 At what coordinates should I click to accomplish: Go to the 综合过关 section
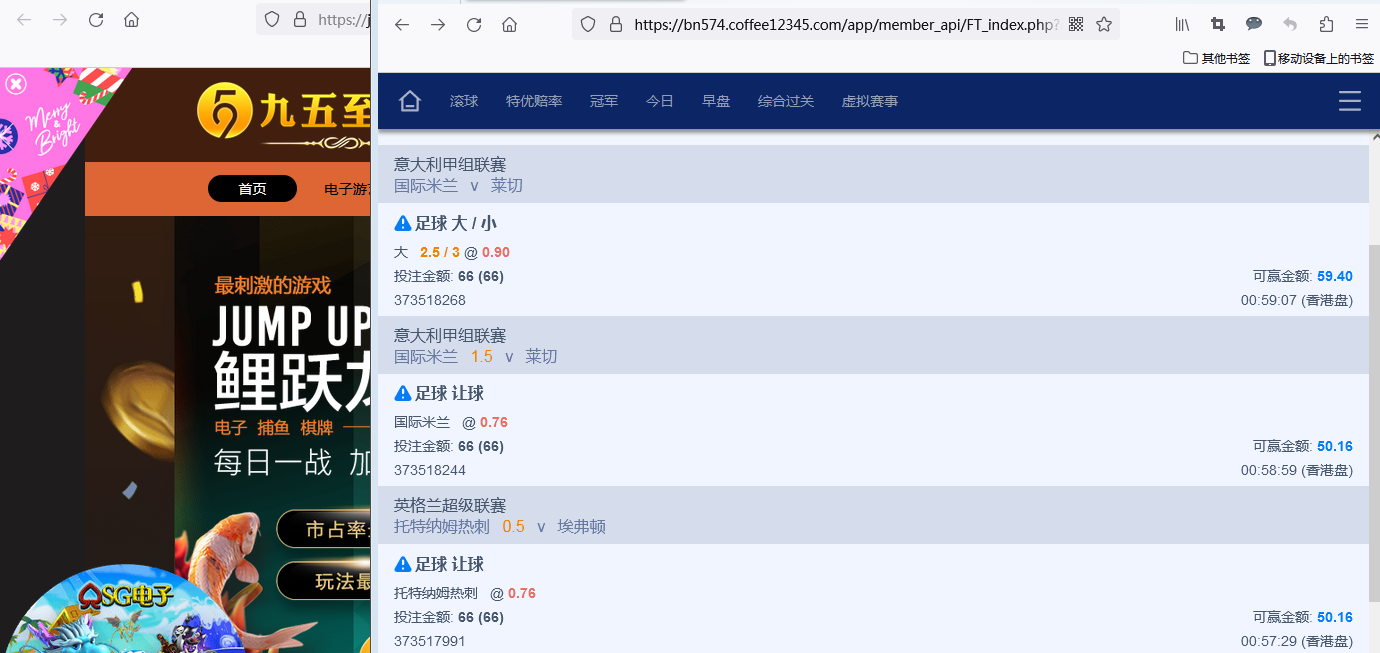click(785, 101)
